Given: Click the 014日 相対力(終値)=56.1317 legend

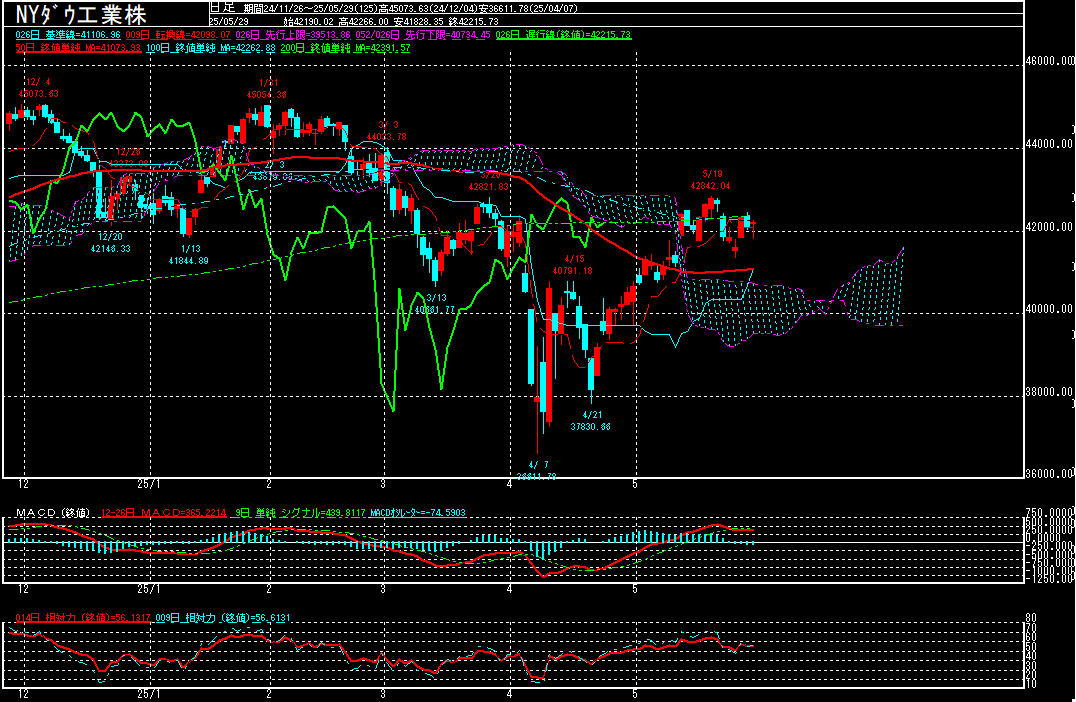Looking at the screenshot, I should pyautogui.click(x=83, y=618).
